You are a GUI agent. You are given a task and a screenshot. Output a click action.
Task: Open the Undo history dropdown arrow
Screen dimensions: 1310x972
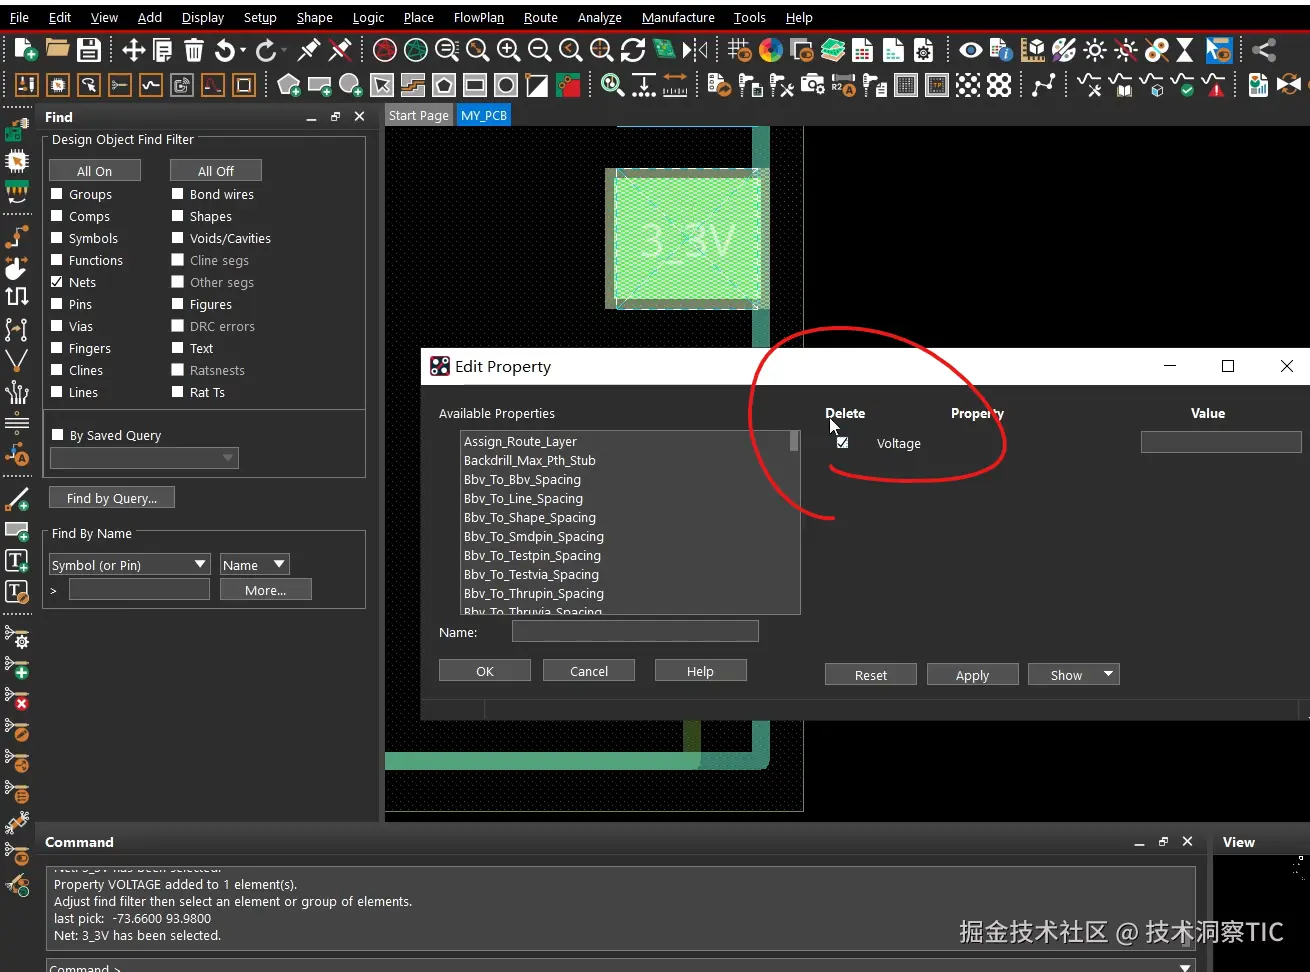click(x=243, y=50)
